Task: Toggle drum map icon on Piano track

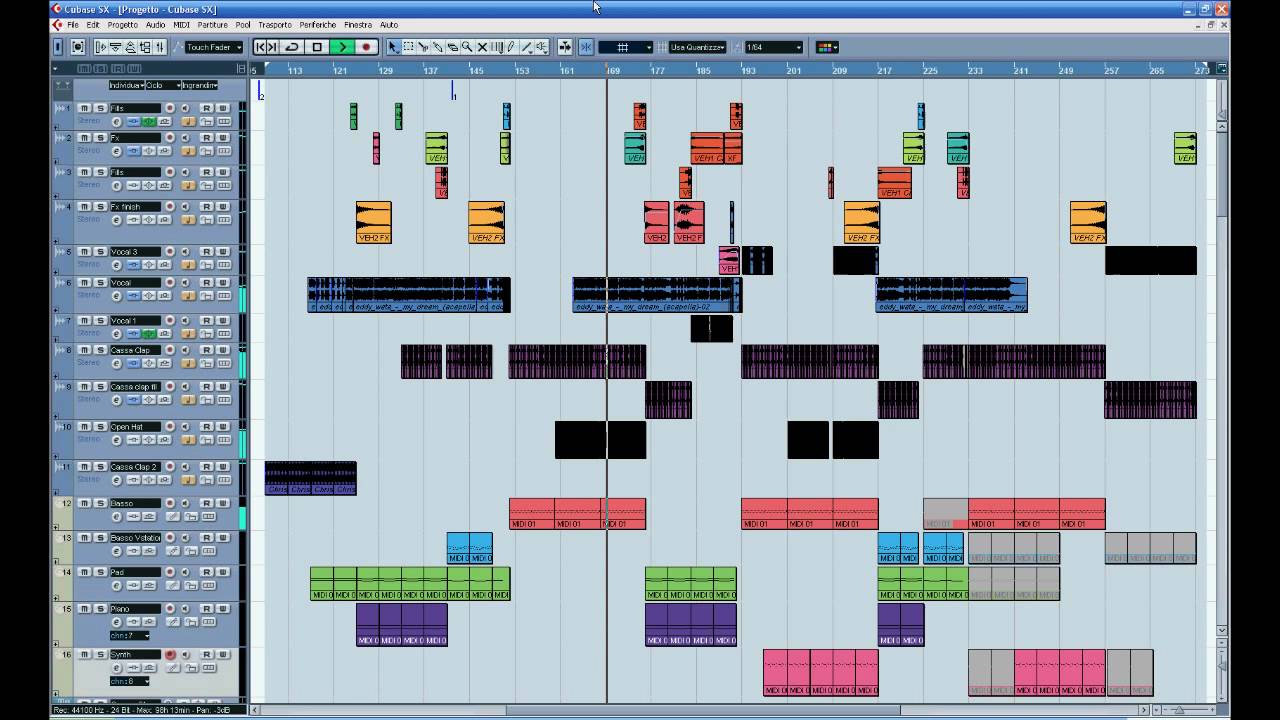Action: (x=173, y=621)
